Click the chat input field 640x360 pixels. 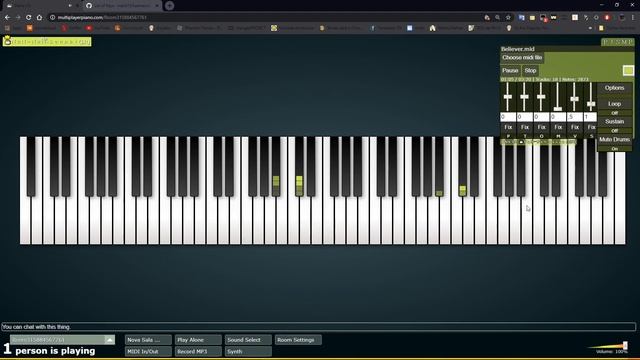318,327
